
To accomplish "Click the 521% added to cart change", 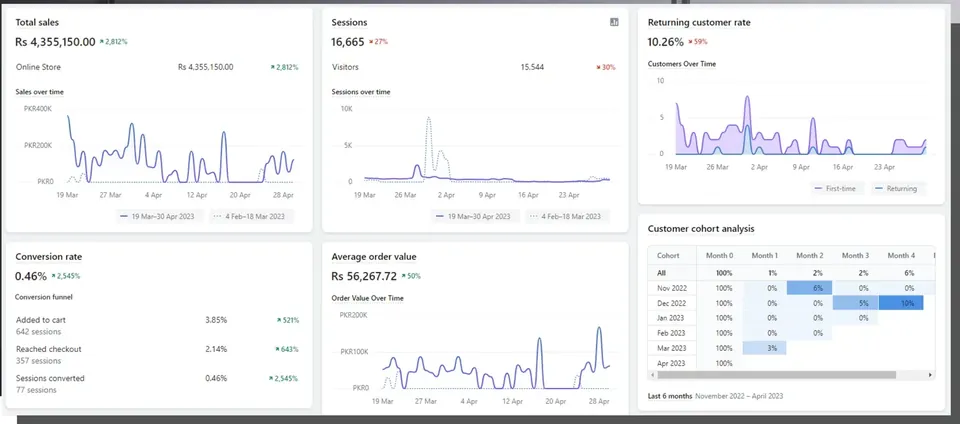I will point(288,320).
